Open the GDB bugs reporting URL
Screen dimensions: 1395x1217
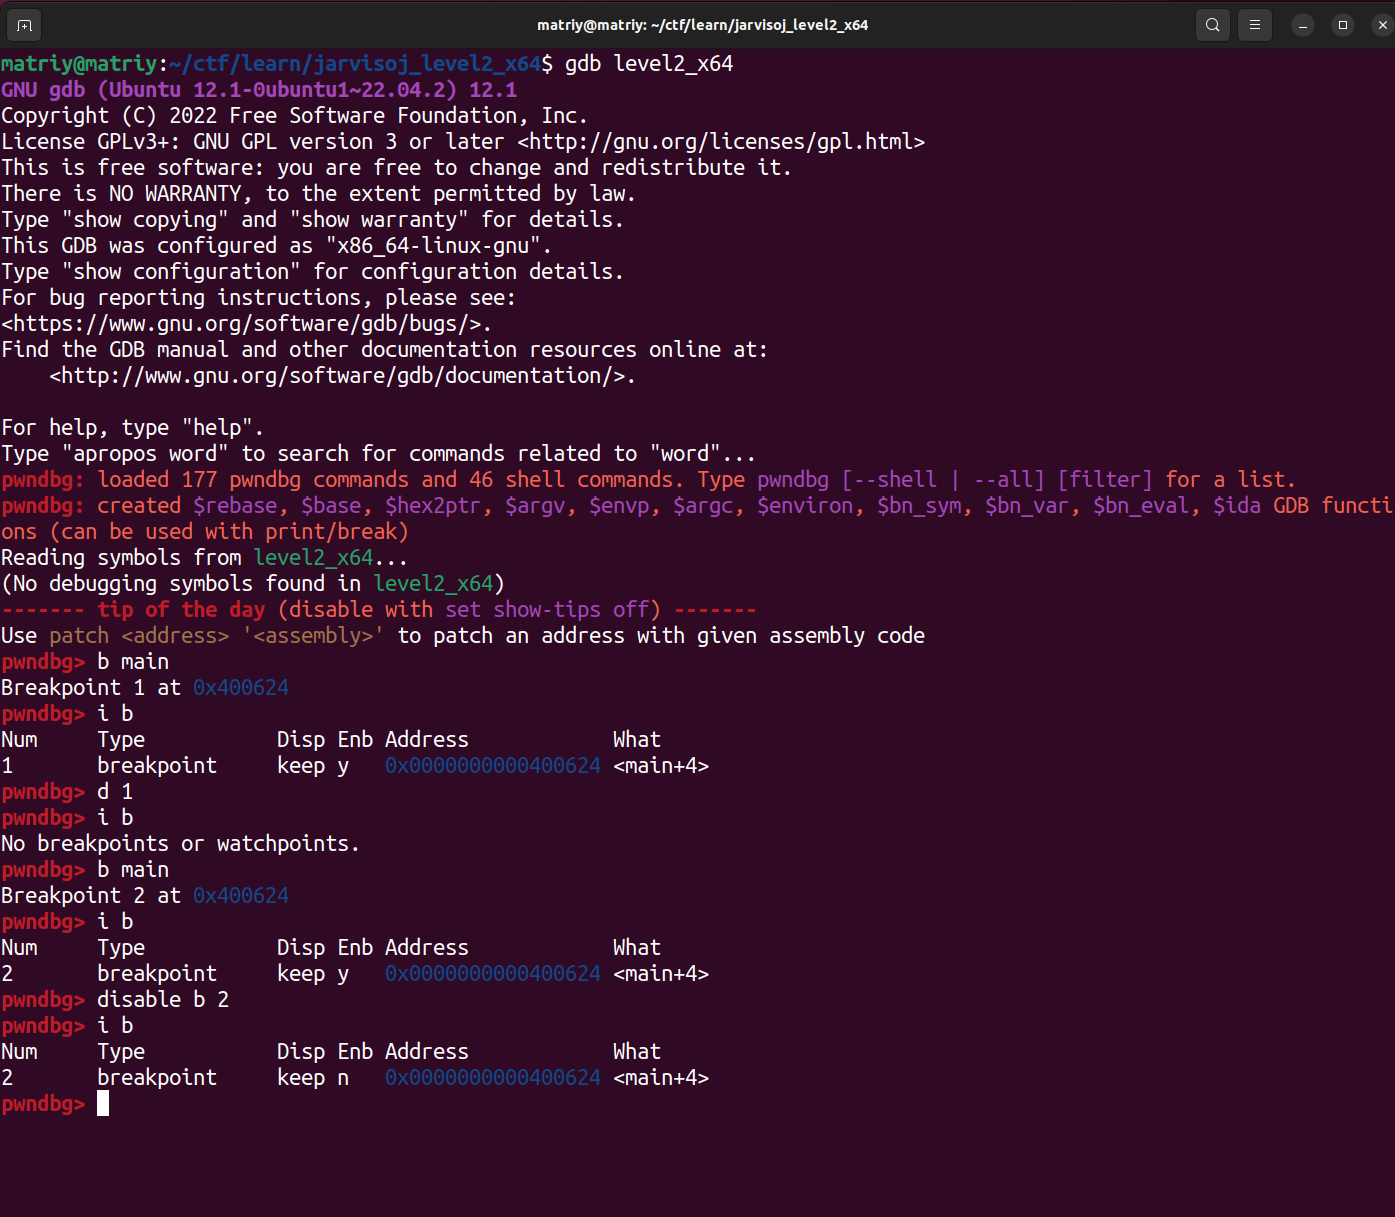(246, 324)
